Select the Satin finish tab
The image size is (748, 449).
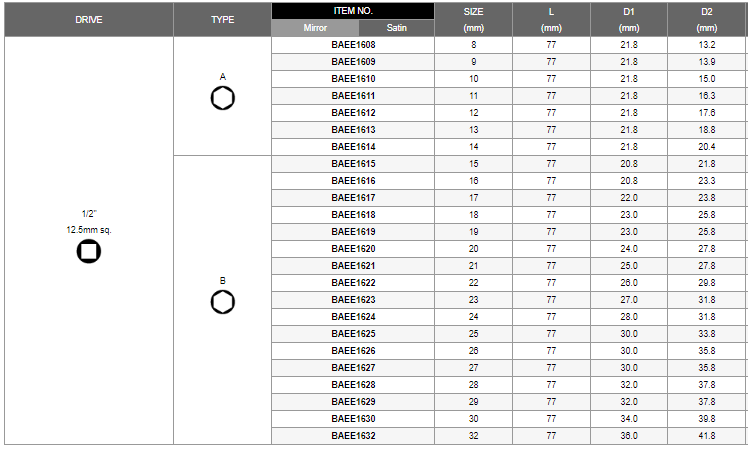pos(396,28)
